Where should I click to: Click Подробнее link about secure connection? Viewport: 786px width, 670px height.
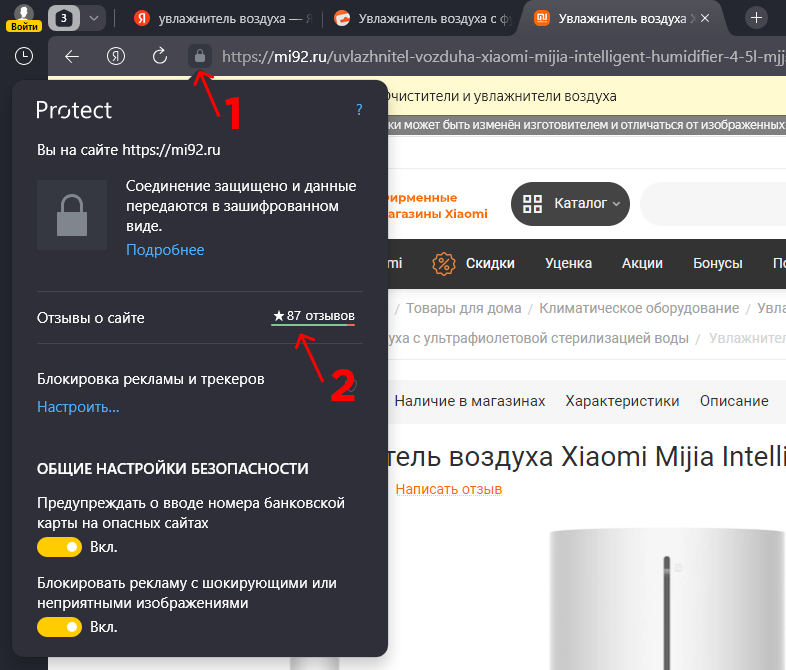point(165,250)
